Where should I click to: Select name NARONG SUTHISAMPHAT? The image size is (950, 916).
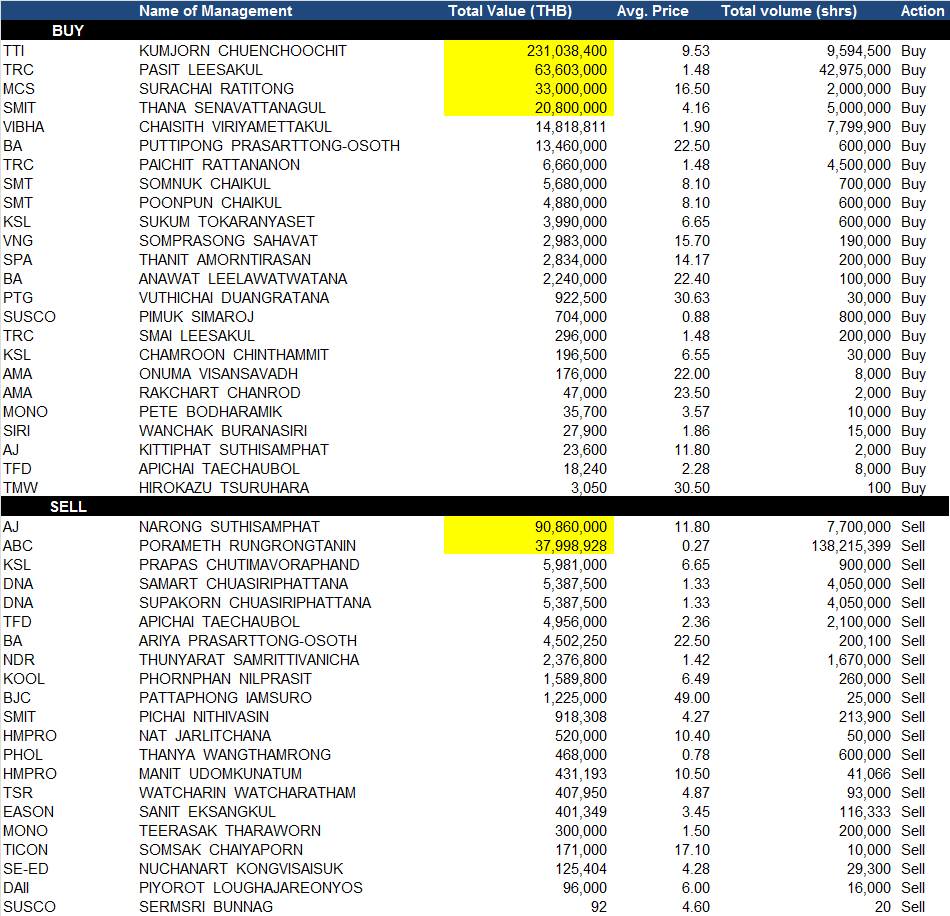coord(229,526)
